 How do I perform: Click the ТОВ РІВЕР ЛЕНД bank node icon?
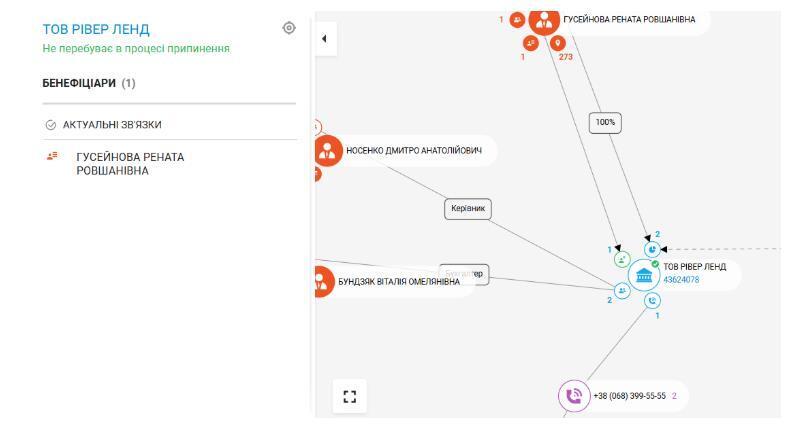(644, 275)
